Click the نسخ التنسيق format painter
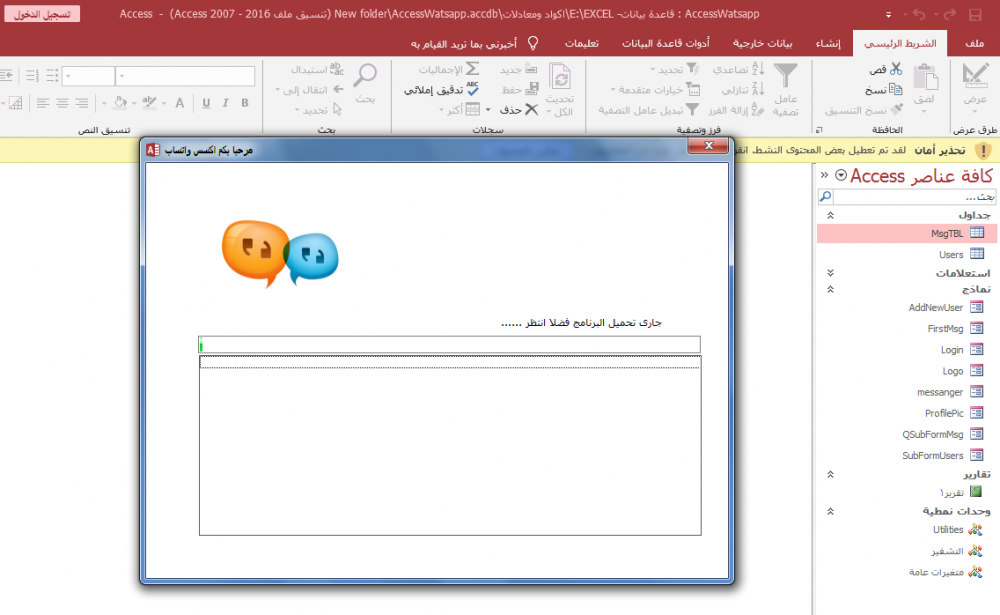This screenshot has width=1000, height=615. [864, 110]
